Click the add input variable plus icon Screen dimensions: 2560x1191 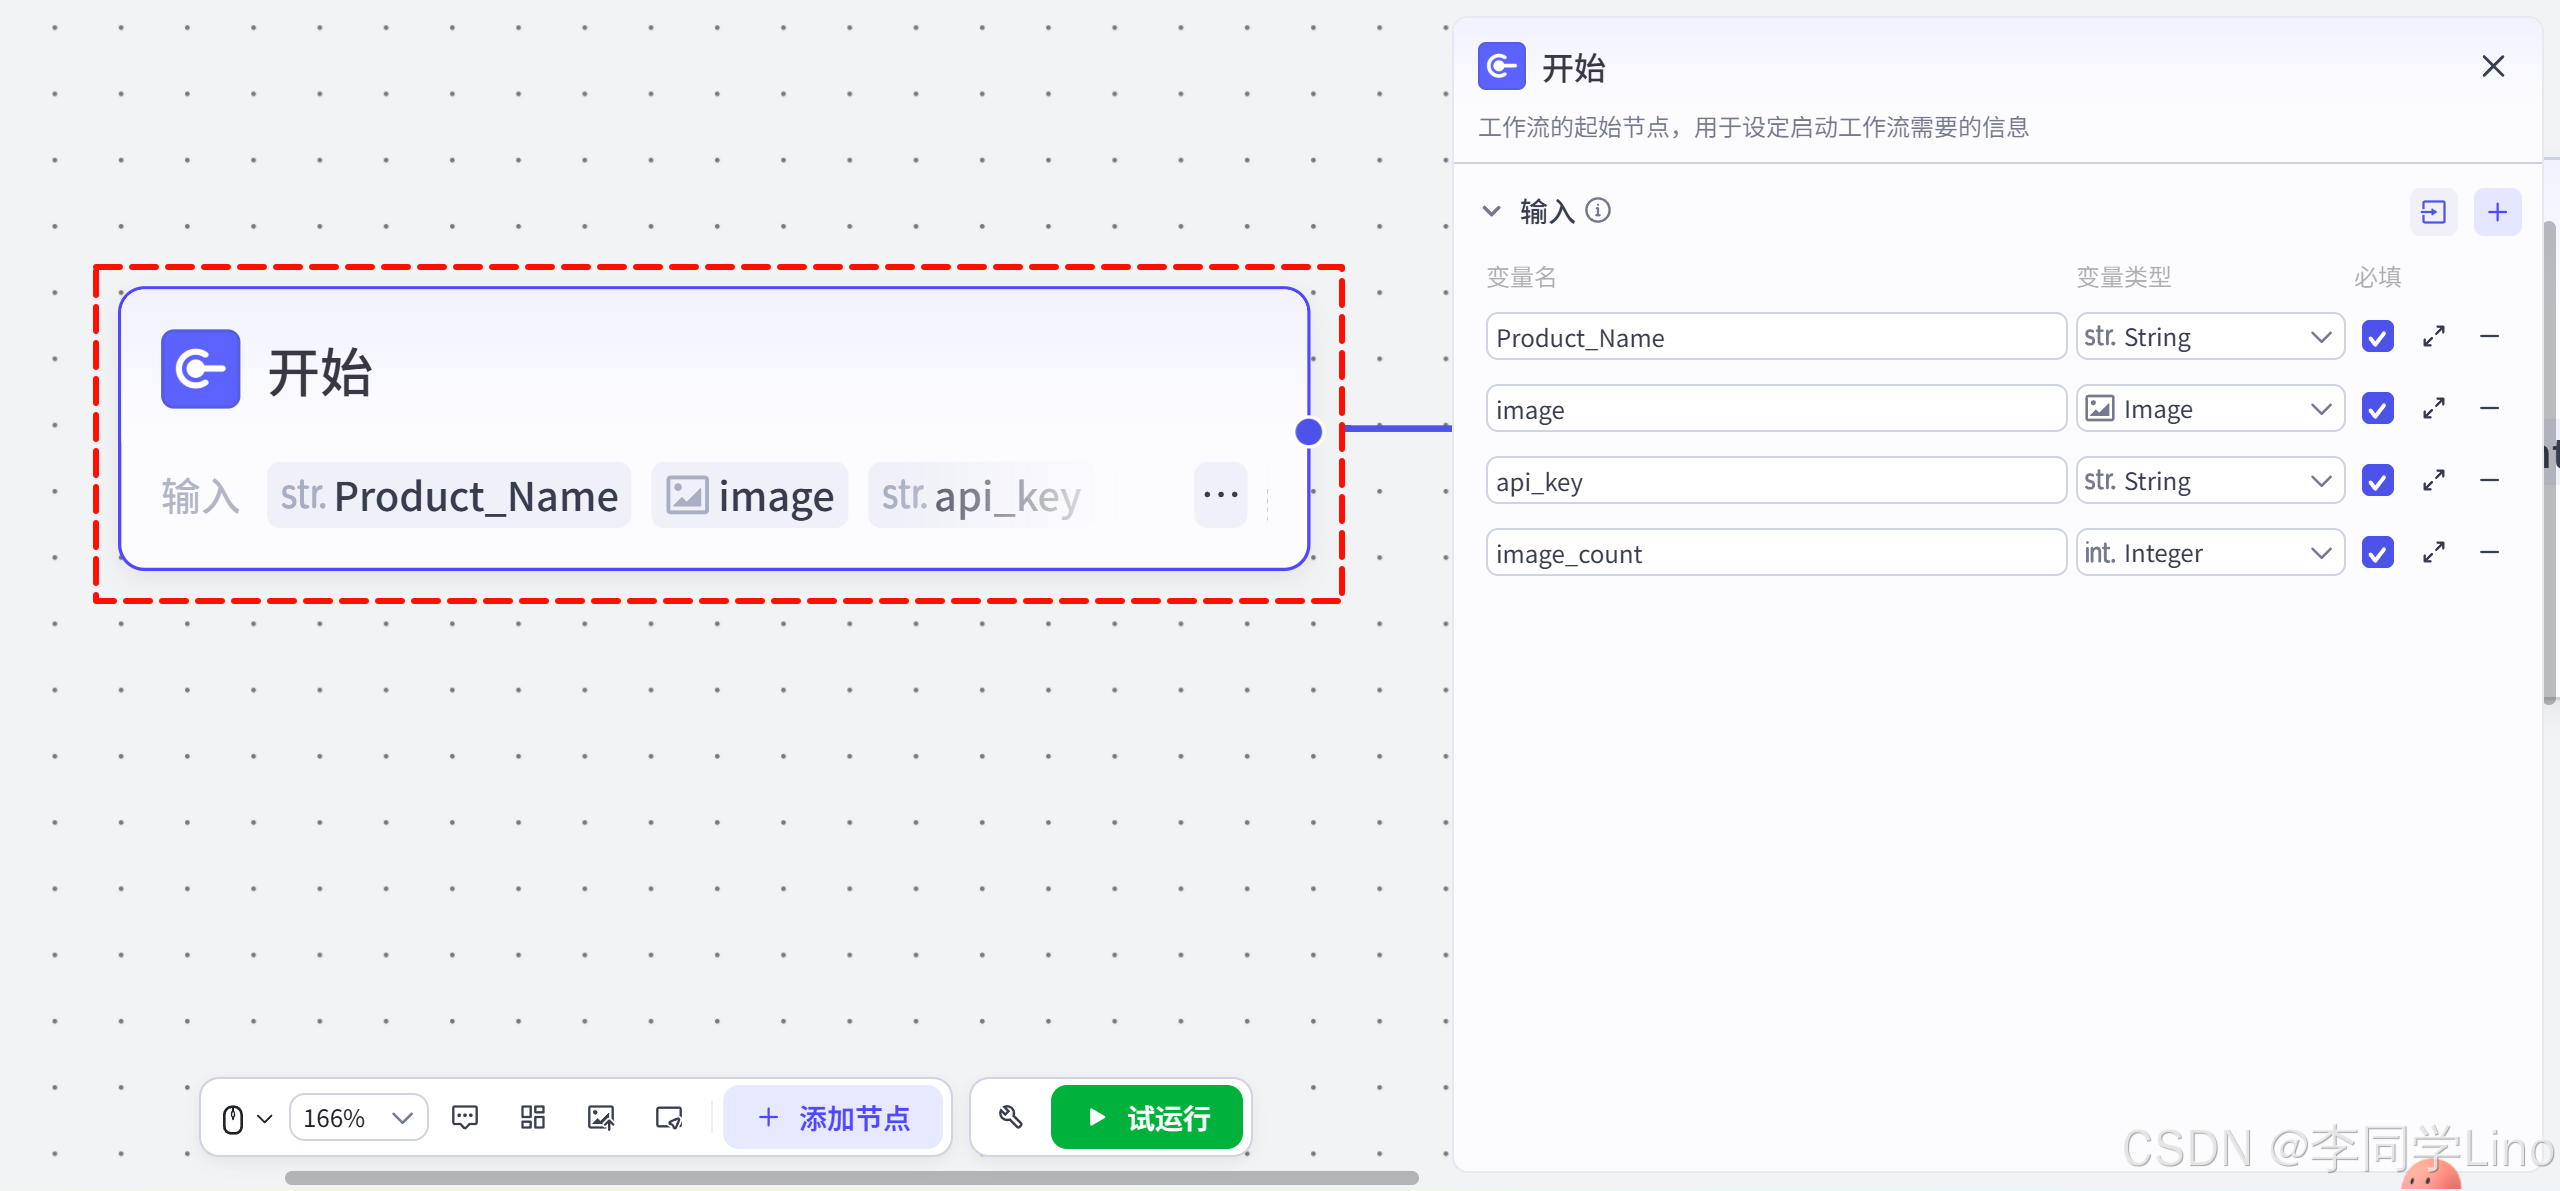tap(2497, 212)
